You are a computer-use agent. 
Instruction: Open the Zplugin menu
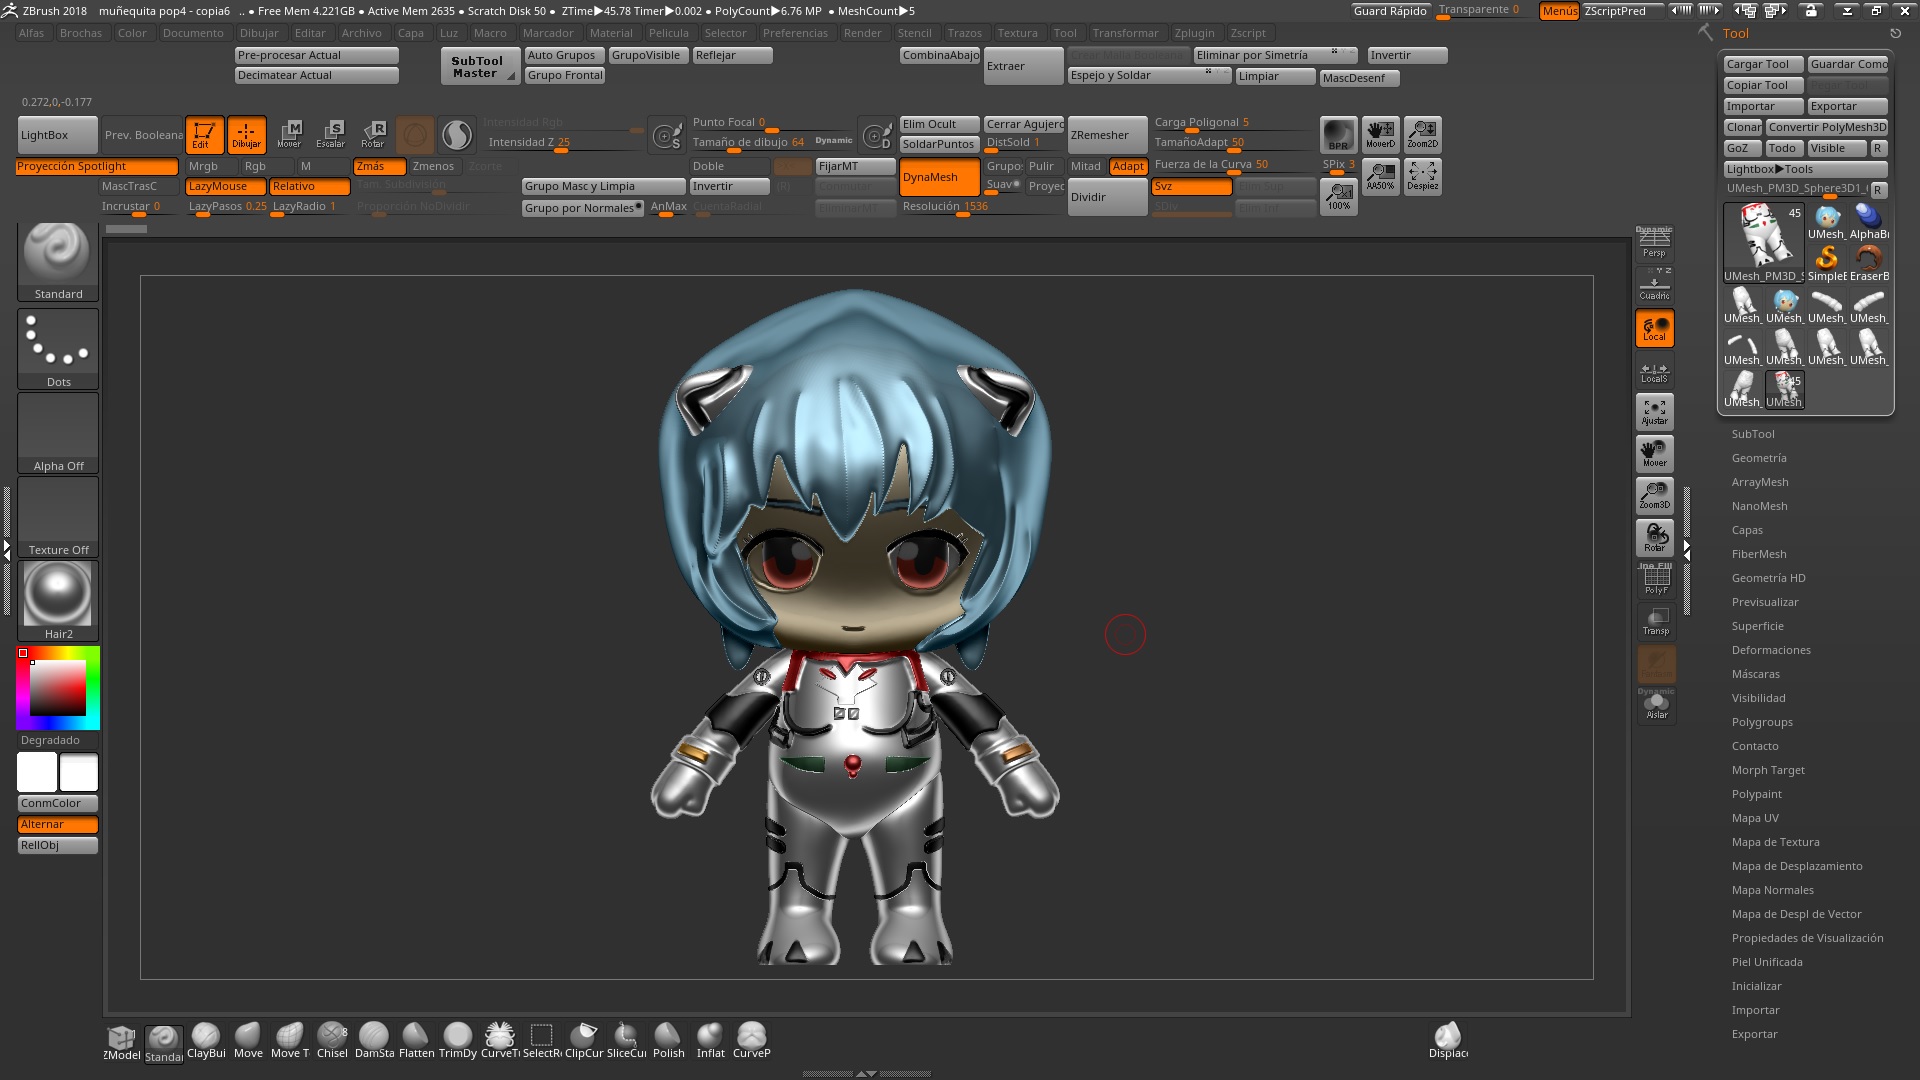point(1194,33)
